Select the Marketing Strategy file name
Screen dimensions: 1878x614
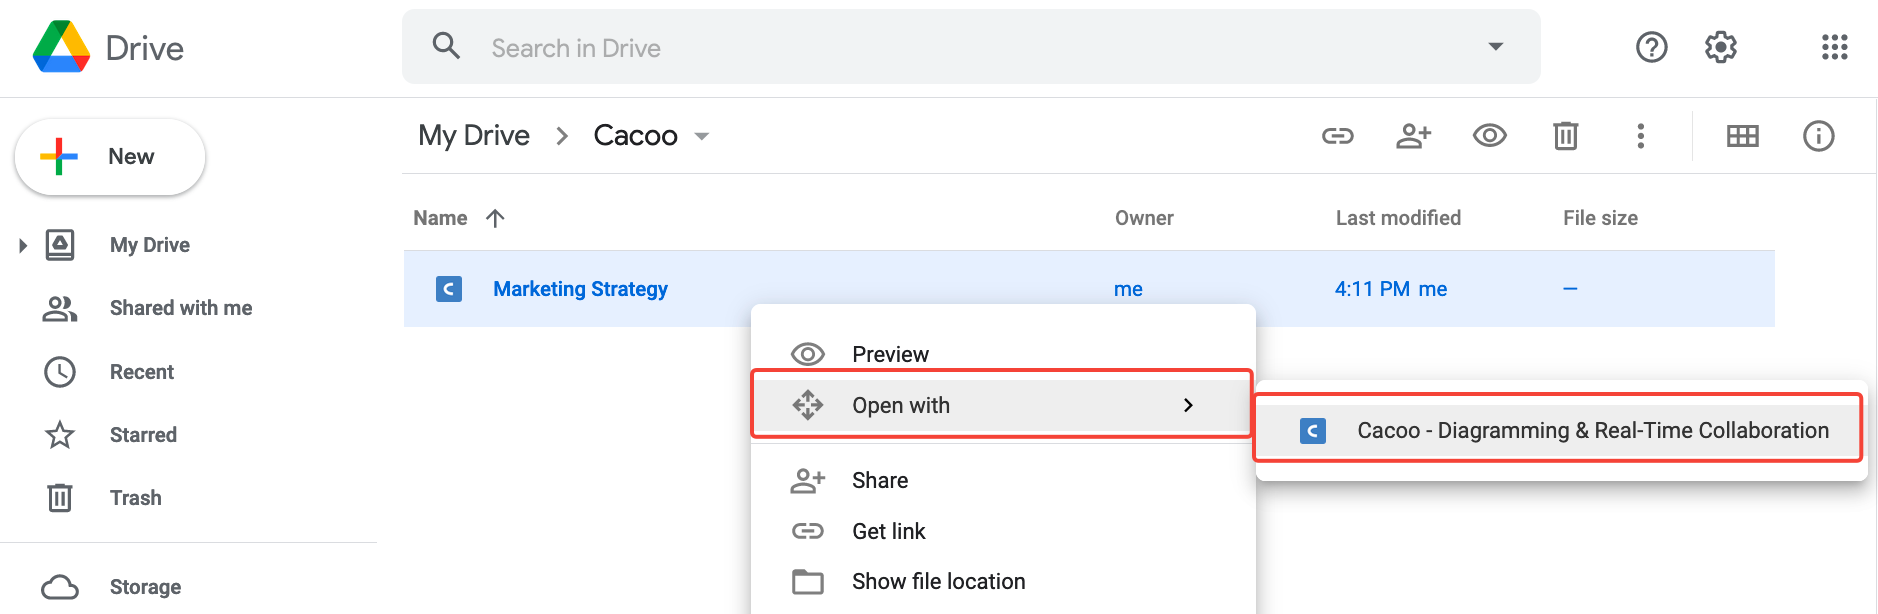pyautogui.click(x=581, y=289)
